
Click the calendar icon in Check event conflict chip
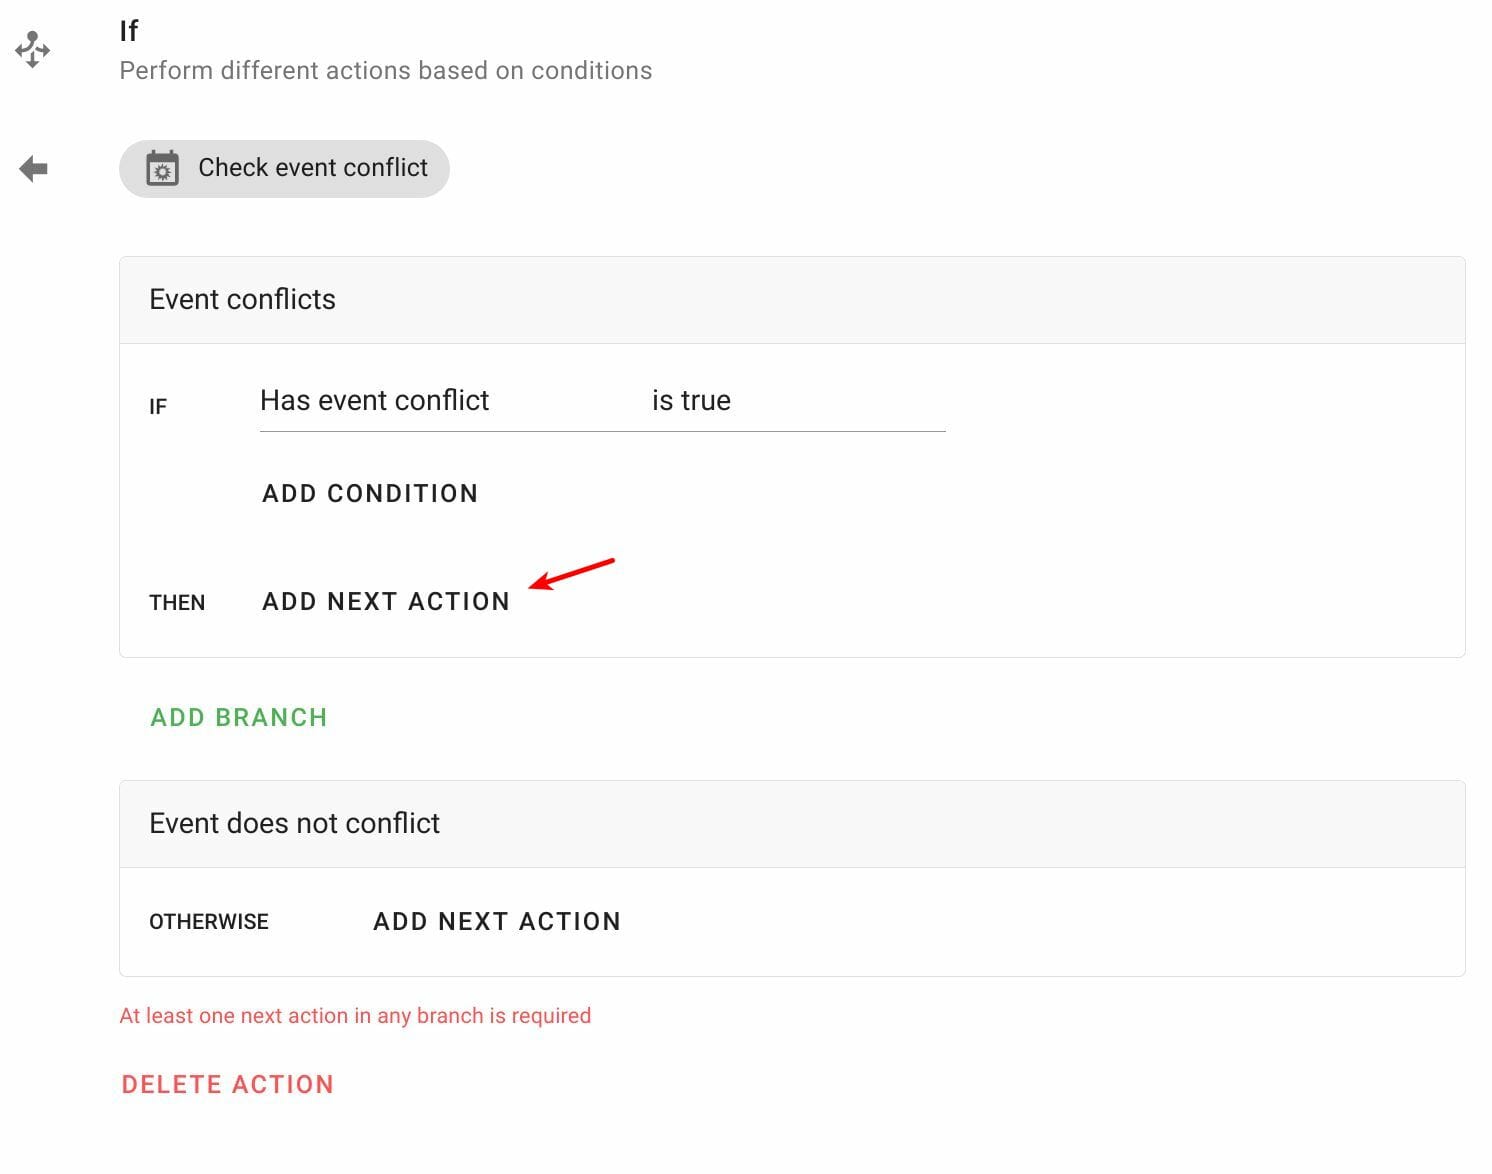(162, 169)
